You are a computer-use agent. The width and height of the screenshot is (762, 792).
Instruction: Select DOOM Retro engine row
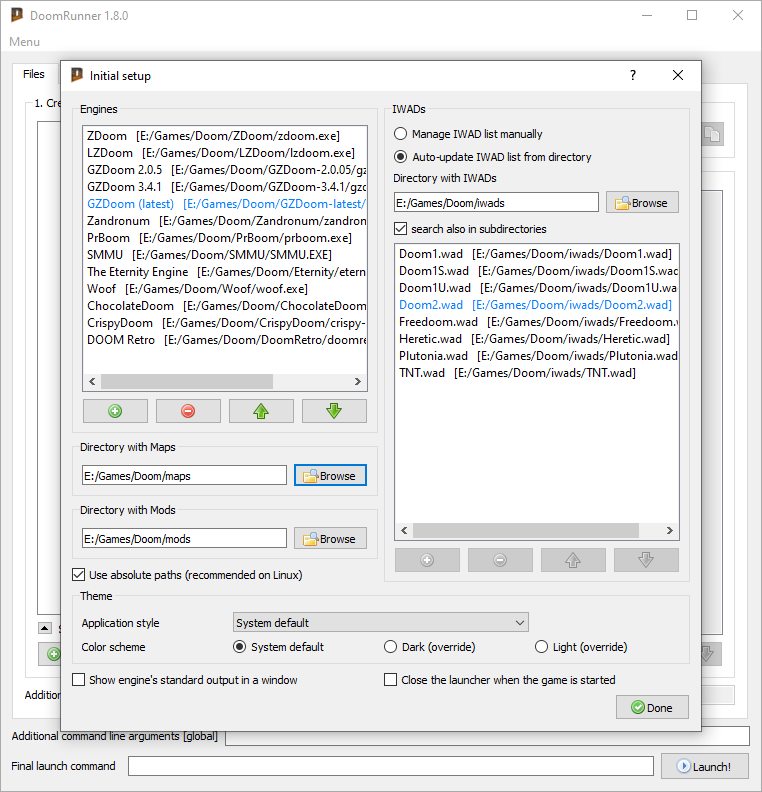[225, 340]
